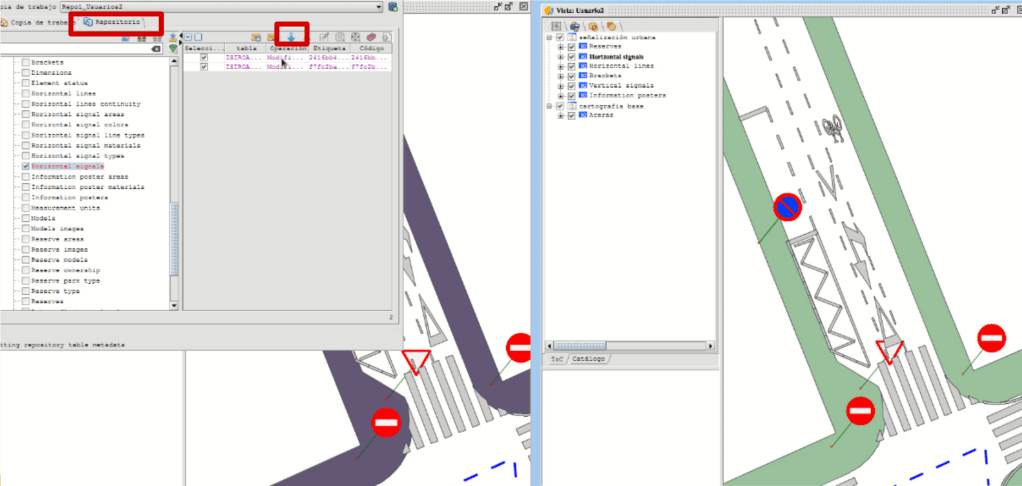Image resolution: width=1022 pixels, height=486 pixels.
Task: Click the clear filter icon in search box
Action: (x=155, y=49)
